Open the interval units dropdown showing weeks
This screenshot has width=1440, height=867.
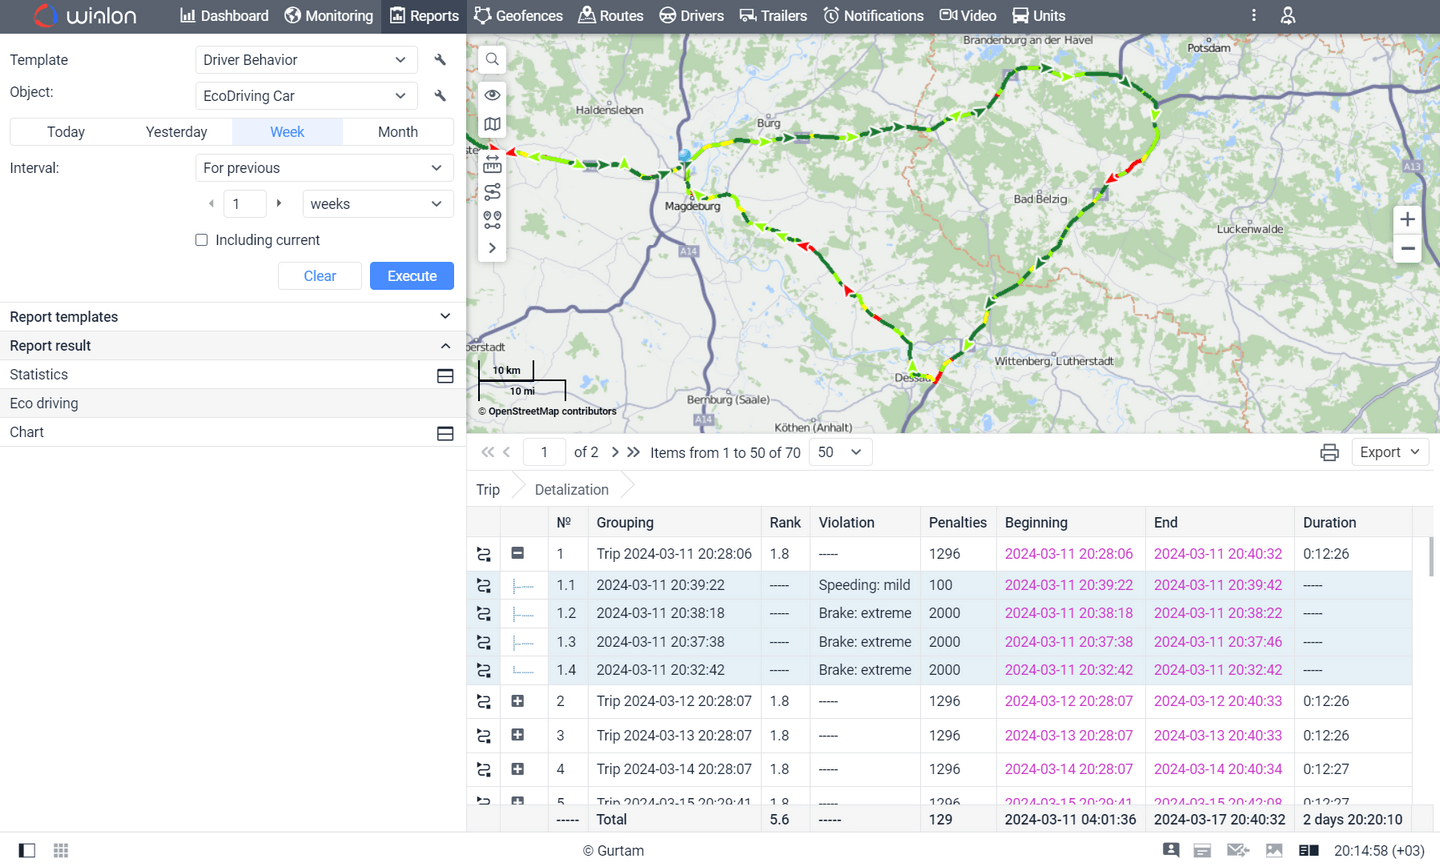pyautogui.click(x=377, y=204)
